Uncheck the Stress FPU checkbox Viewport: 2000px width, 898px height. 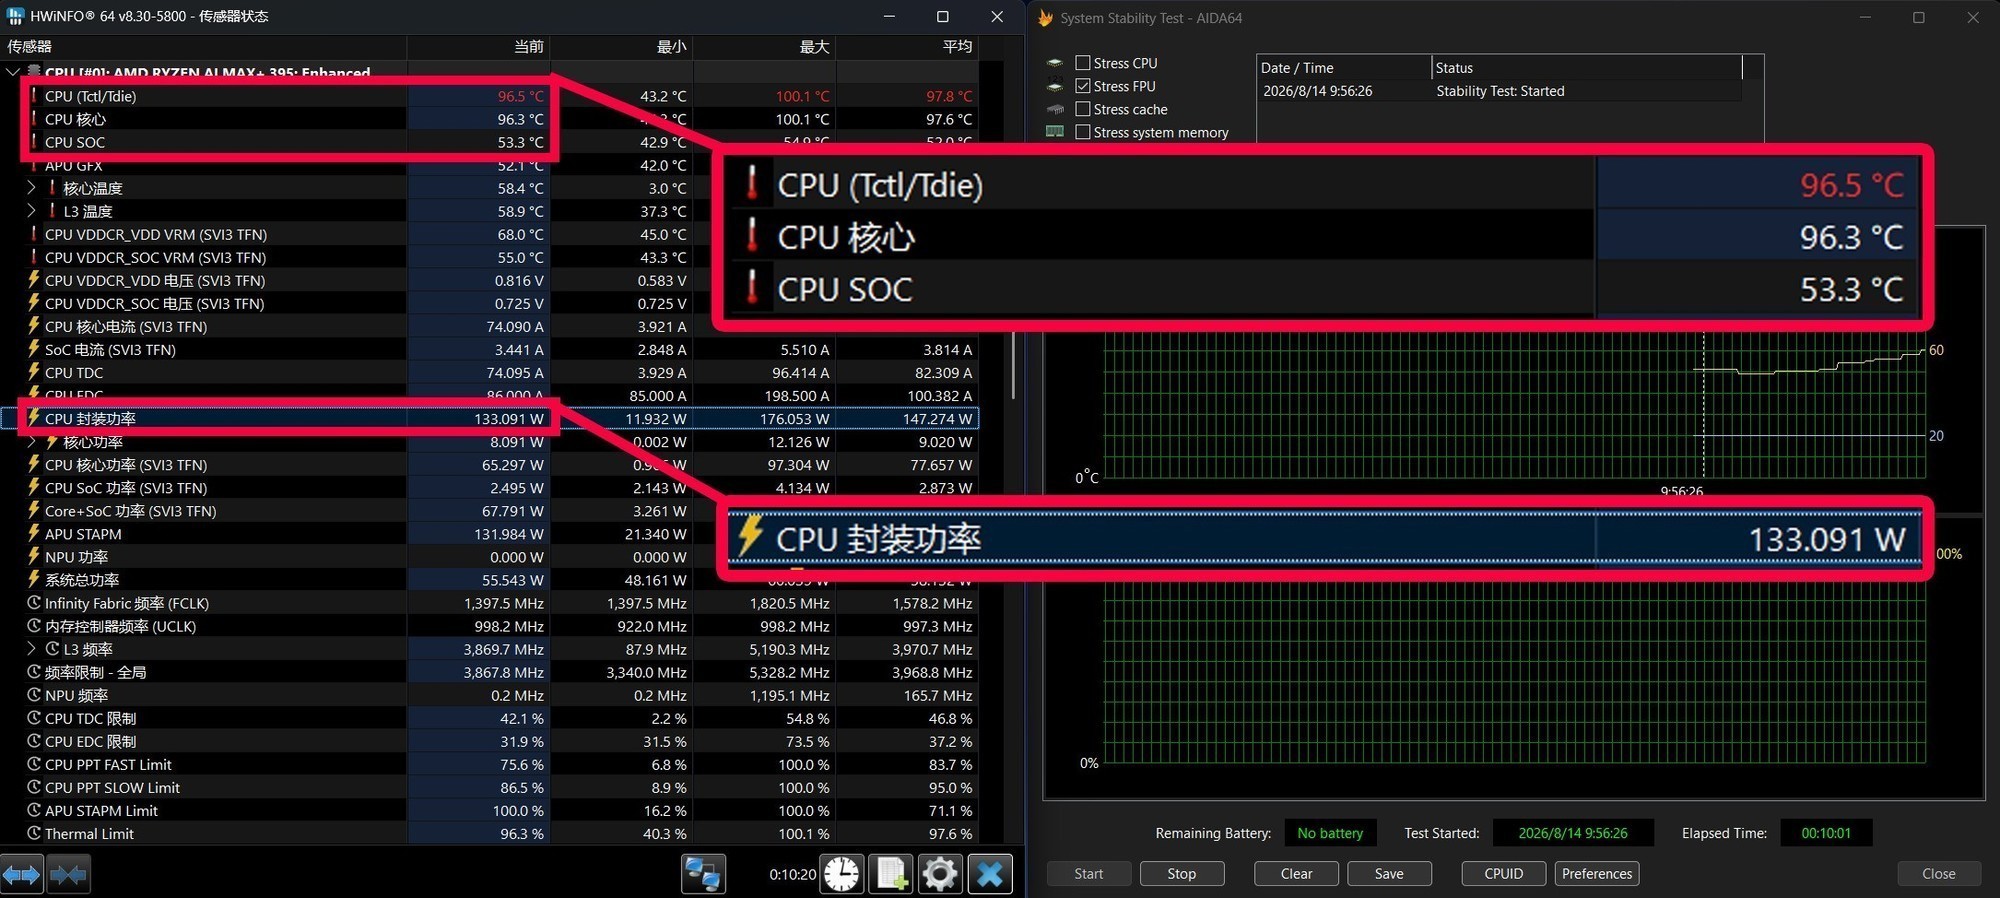coord(1083,86)
